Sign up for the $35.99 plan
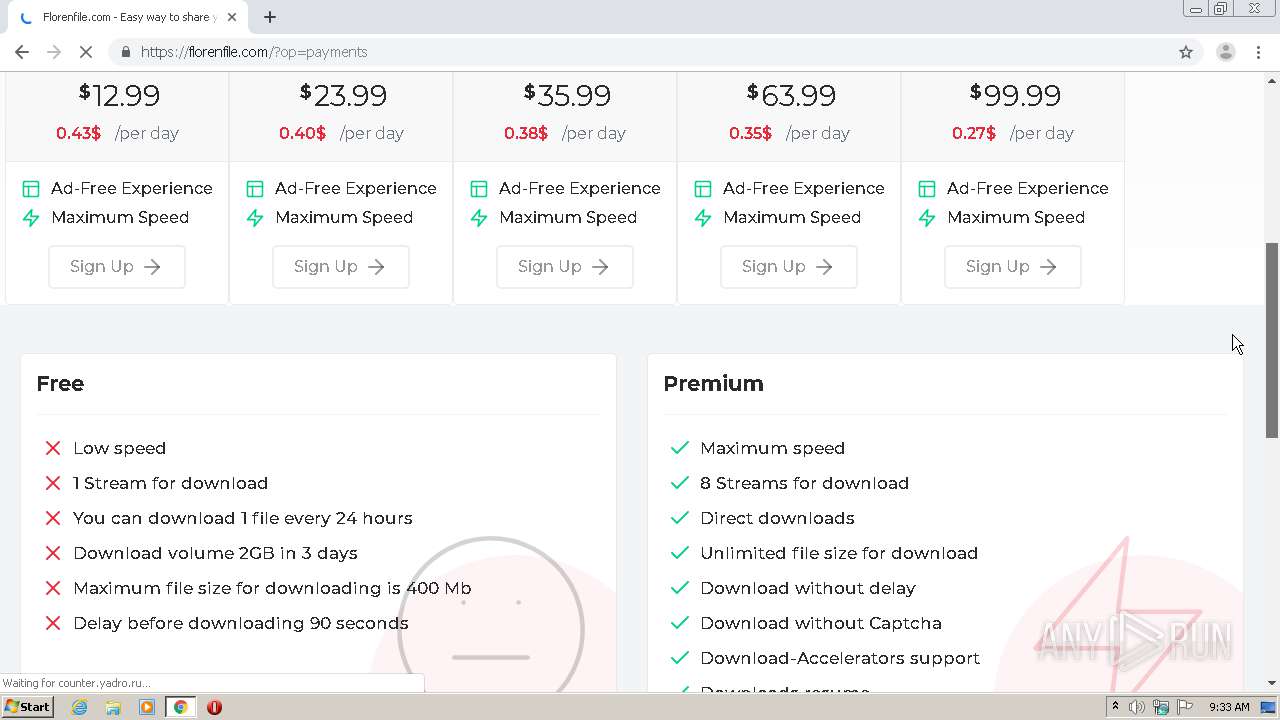 [564, 267]
